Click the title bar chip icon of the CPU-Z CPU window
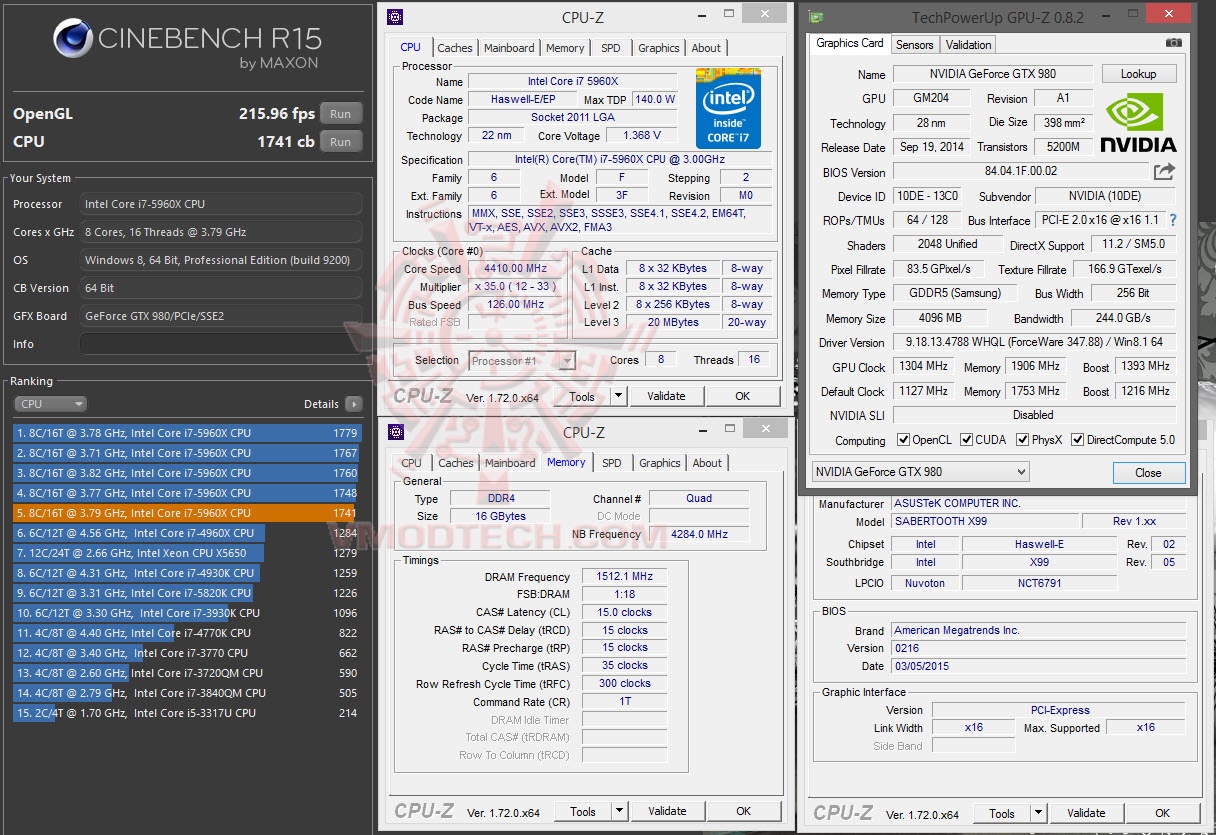This screenshot has height=835, width=1216. click(395, 16)
